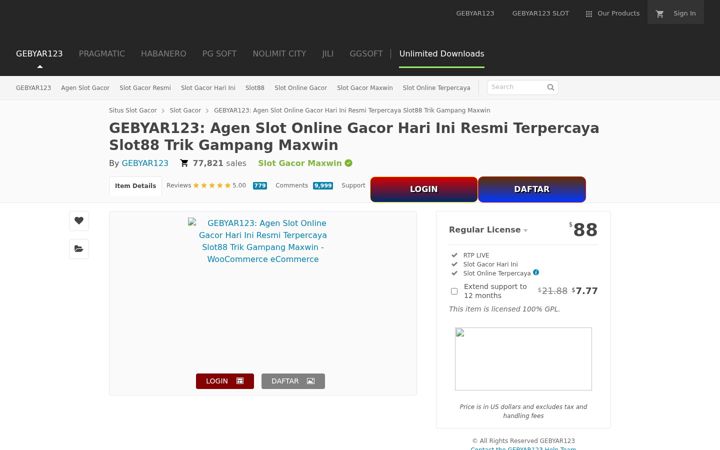
Task: Switch to the Item Details tab
Action: click(135, 186)
